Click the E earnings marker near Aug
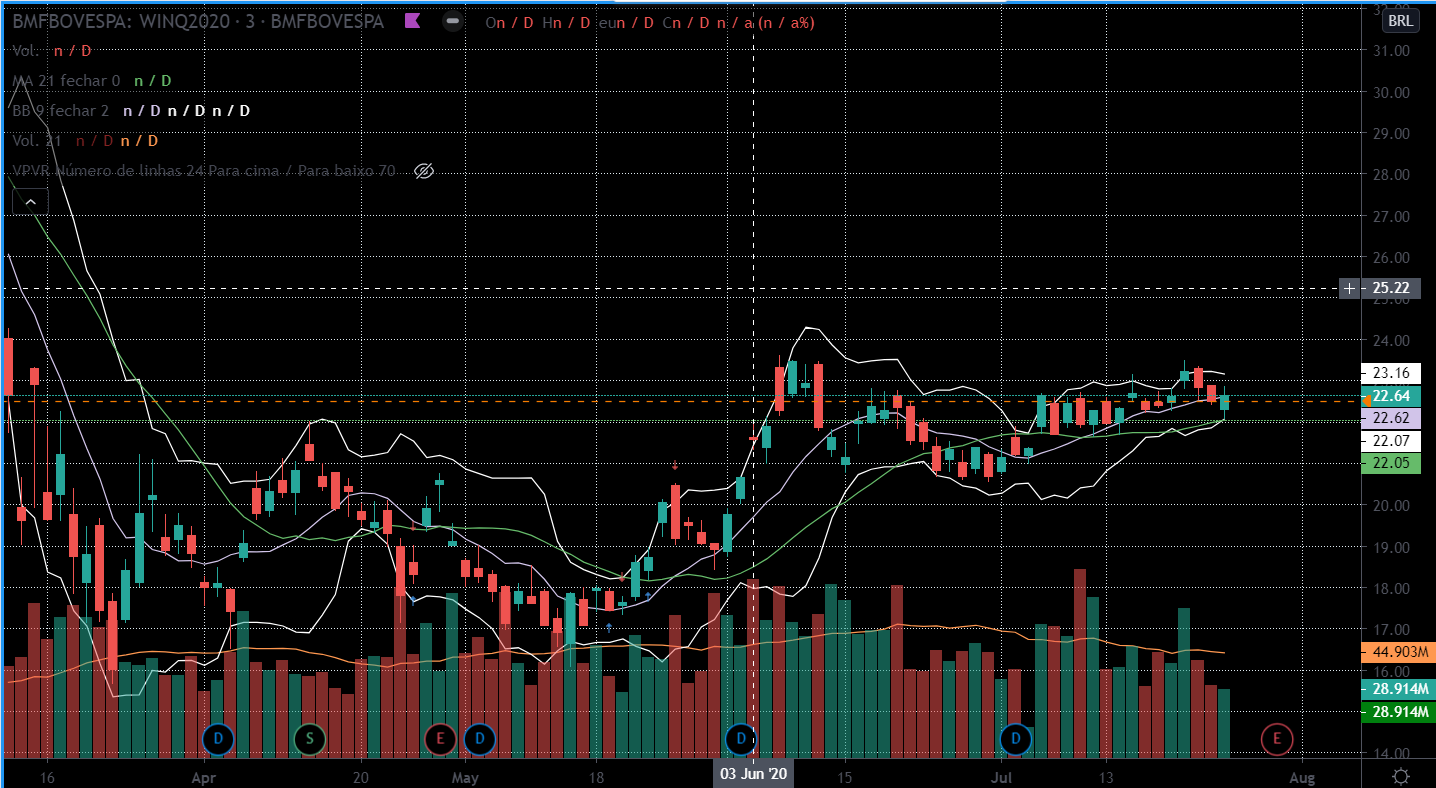Viewport: 1436px width, 788px height. tap(1277, 740)
